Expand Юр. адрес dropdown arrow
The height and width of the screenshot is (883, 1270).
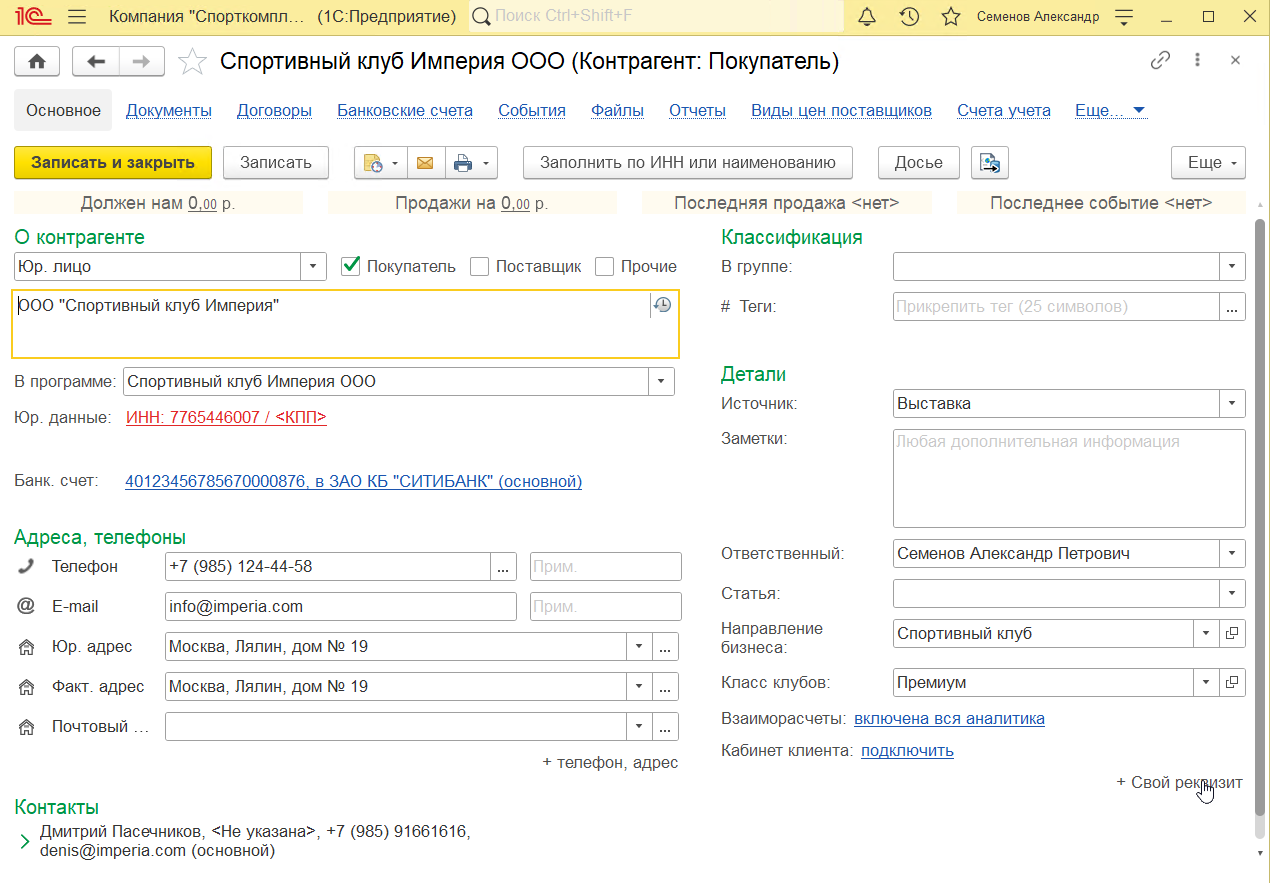[x=639, y=647]
